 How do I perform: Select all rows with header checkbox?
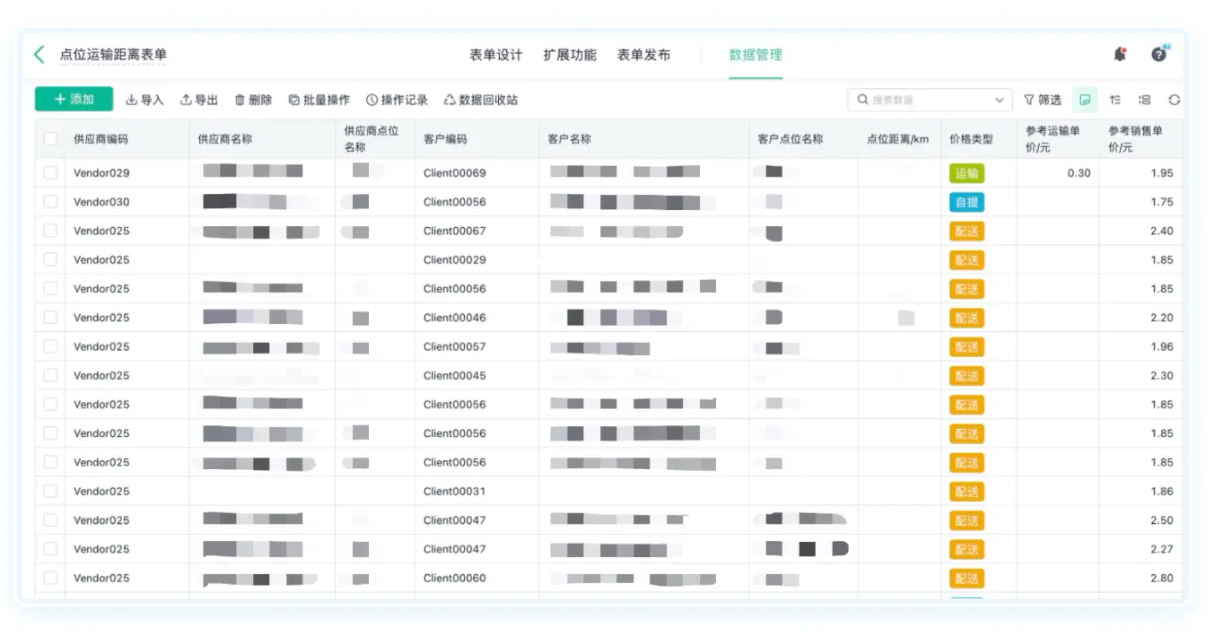coord(50,139)
